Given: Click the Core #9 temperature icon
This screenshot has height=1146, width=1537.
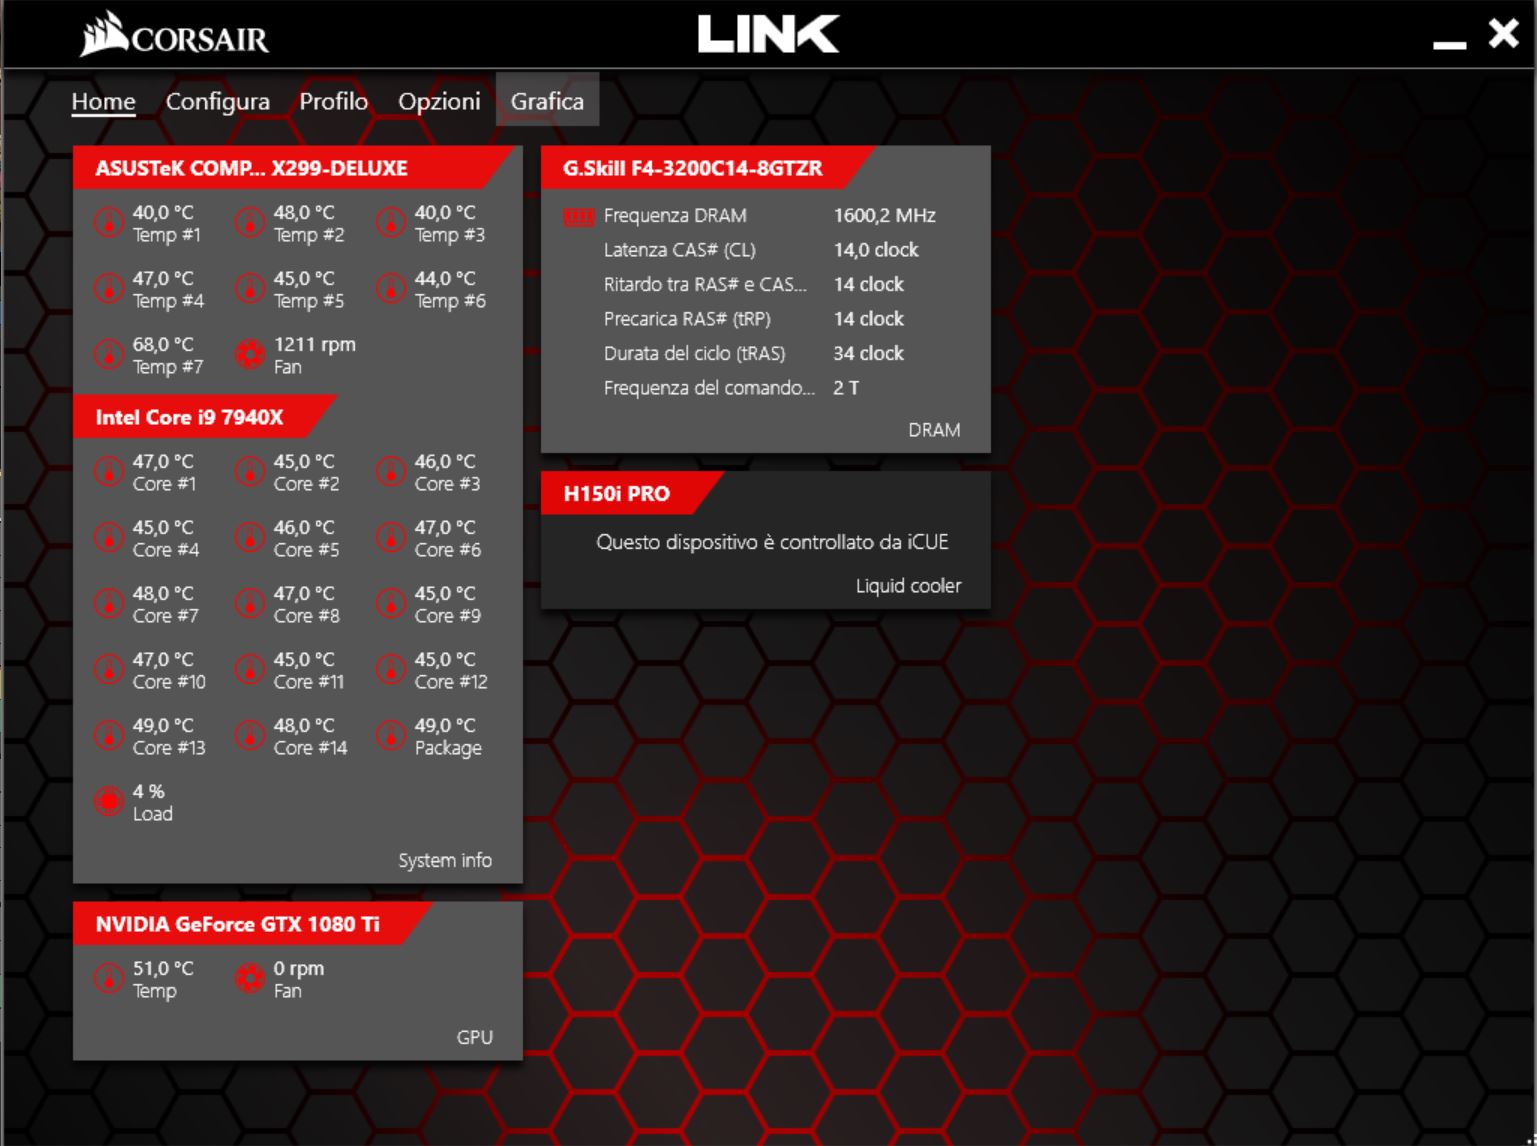Looking at the screenshot, I should (390, 603).
